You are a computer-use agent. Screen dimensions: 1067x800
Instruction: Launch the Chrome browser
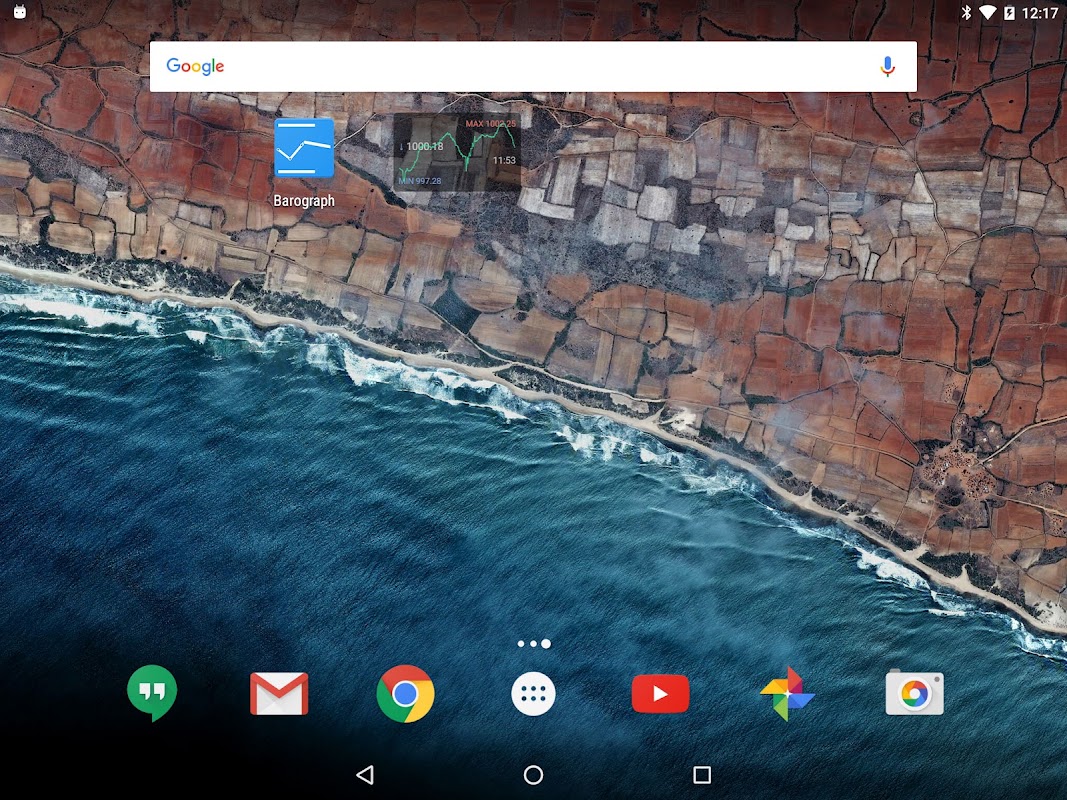(406, 693)
